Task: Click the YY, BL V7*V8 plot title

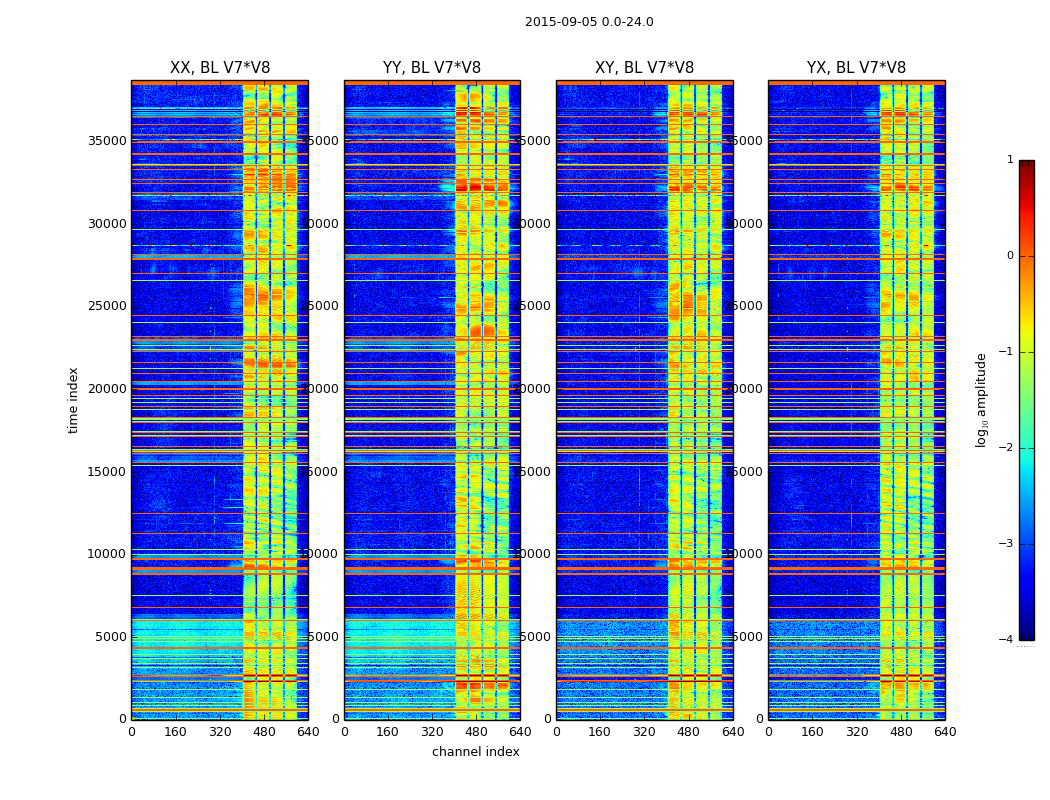Action: tap(432, 68)
